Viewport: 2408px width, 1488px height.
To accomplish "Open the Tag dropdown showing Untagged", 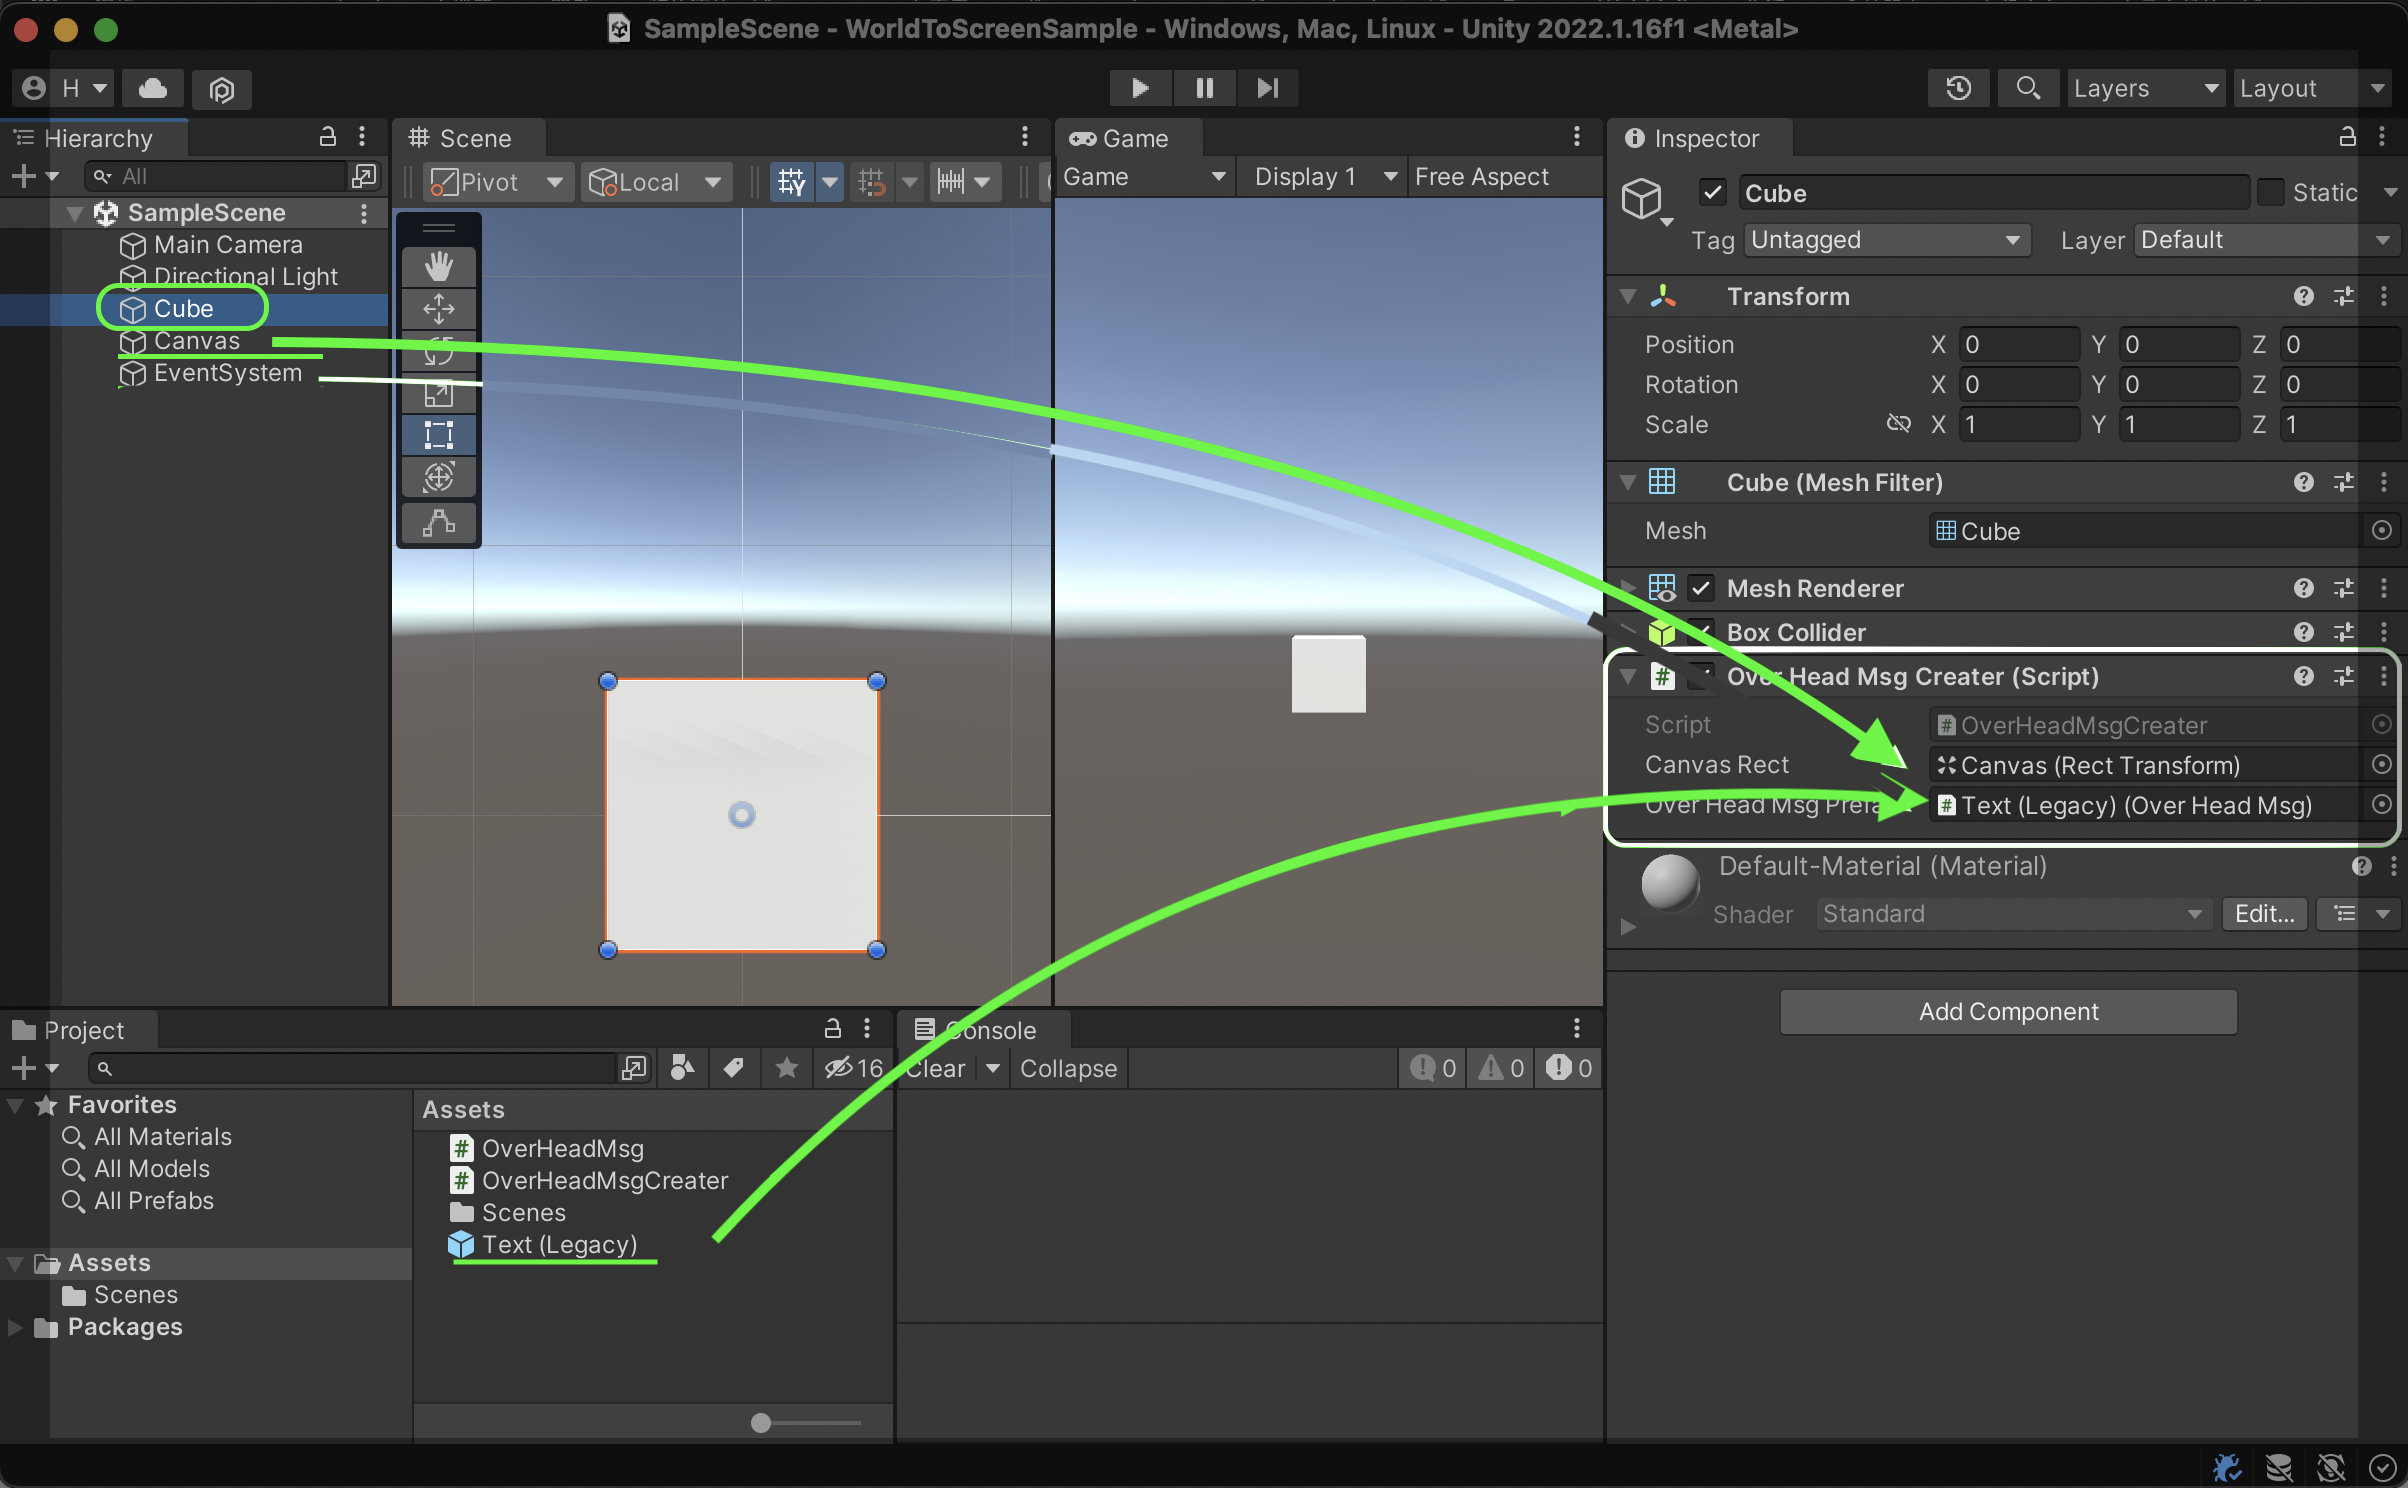I will (x=1885, y=240).
